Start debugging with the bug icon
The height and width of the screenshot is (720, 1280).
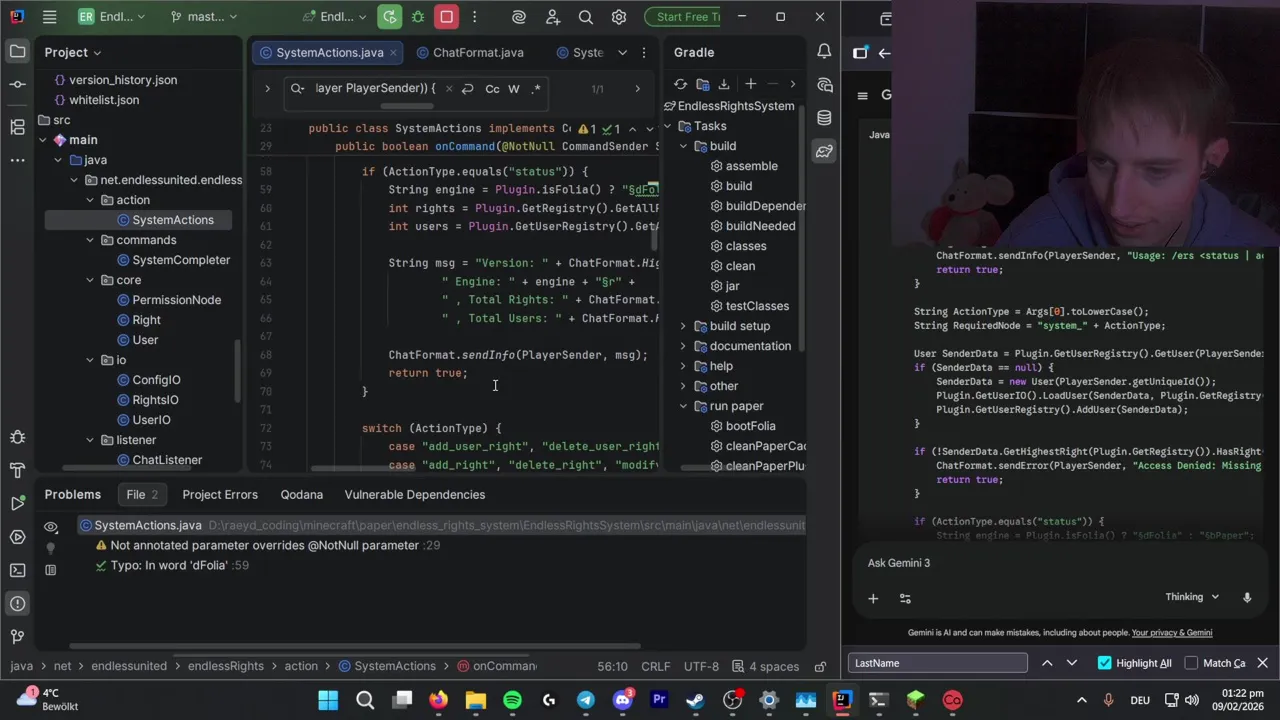pos(418,17)
